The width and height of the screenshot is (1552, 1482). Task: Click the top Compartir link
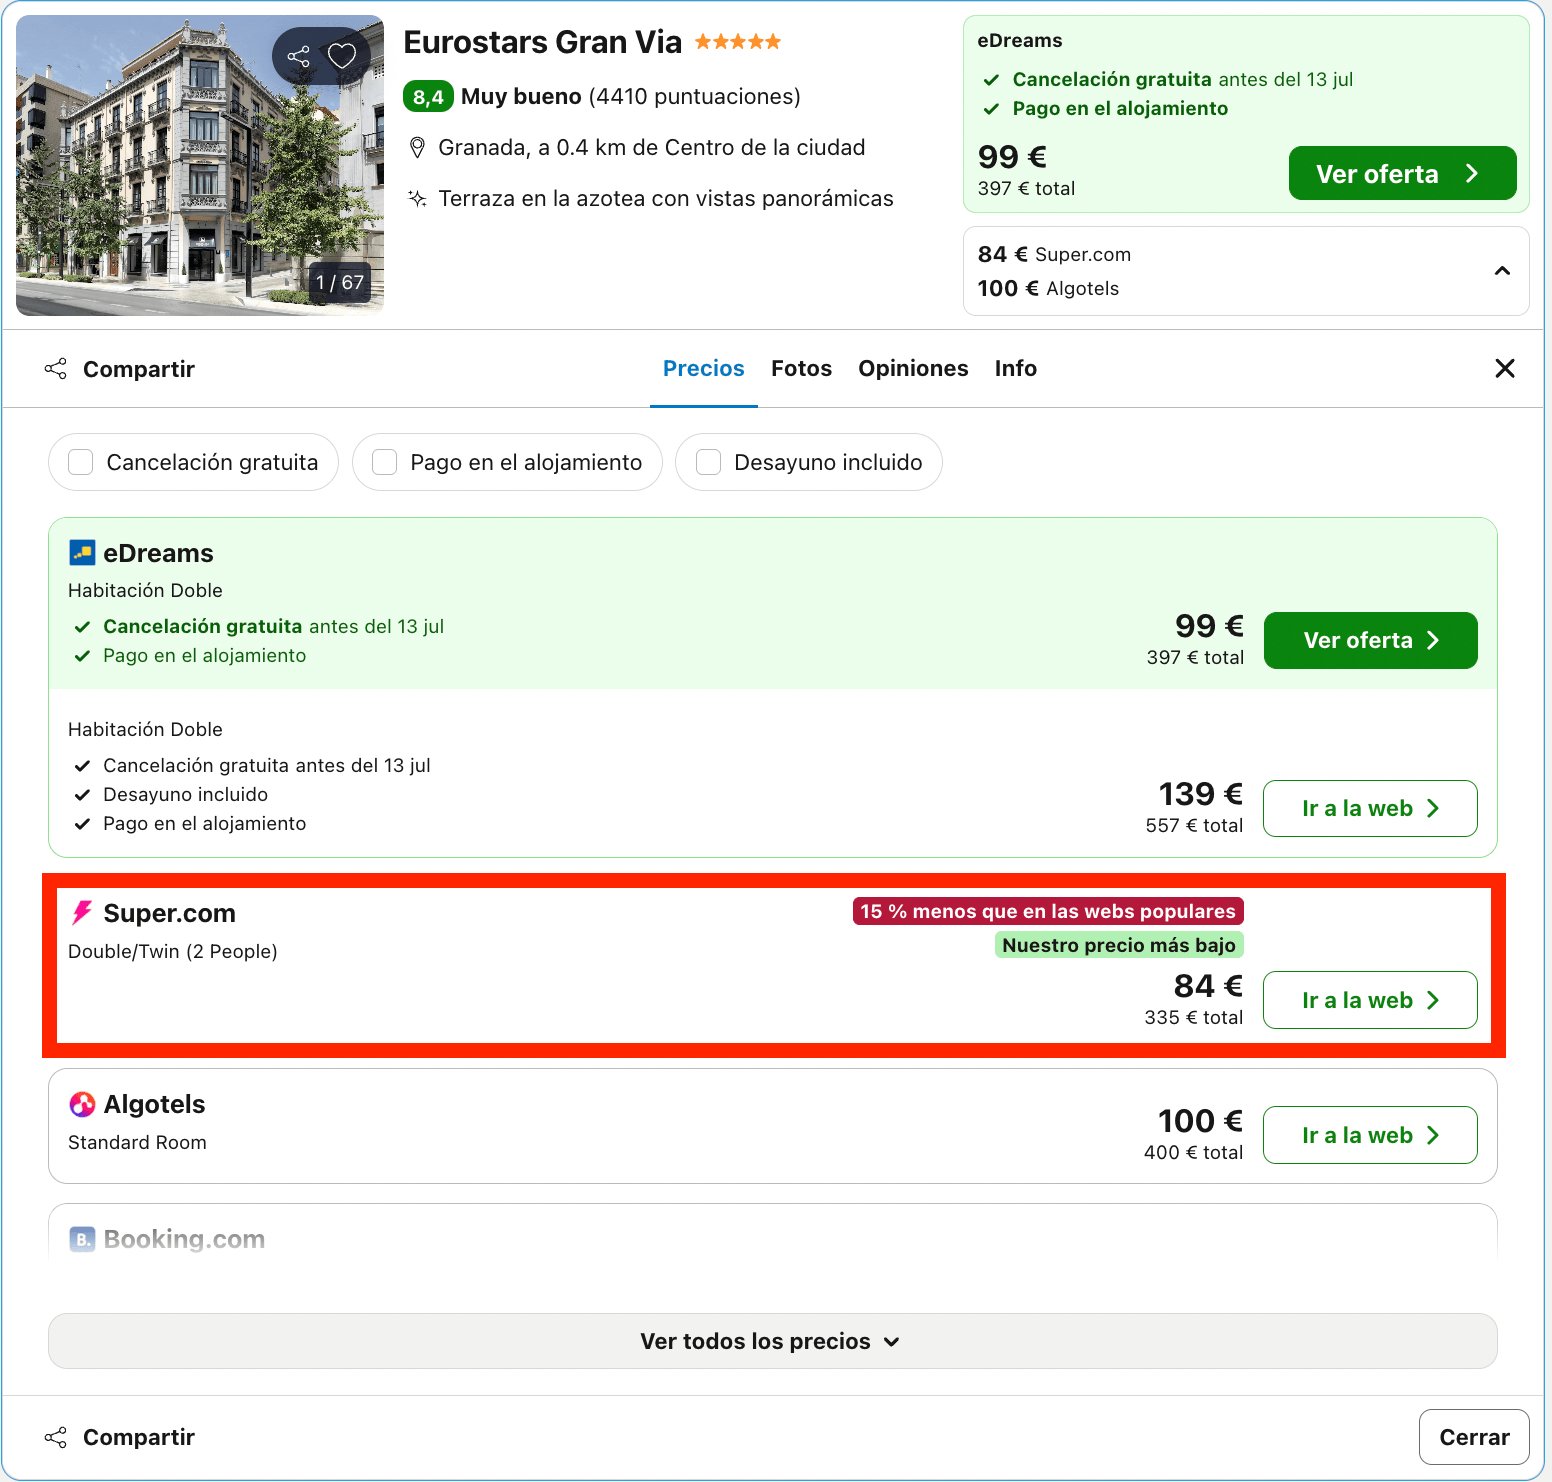coord(138,369)
